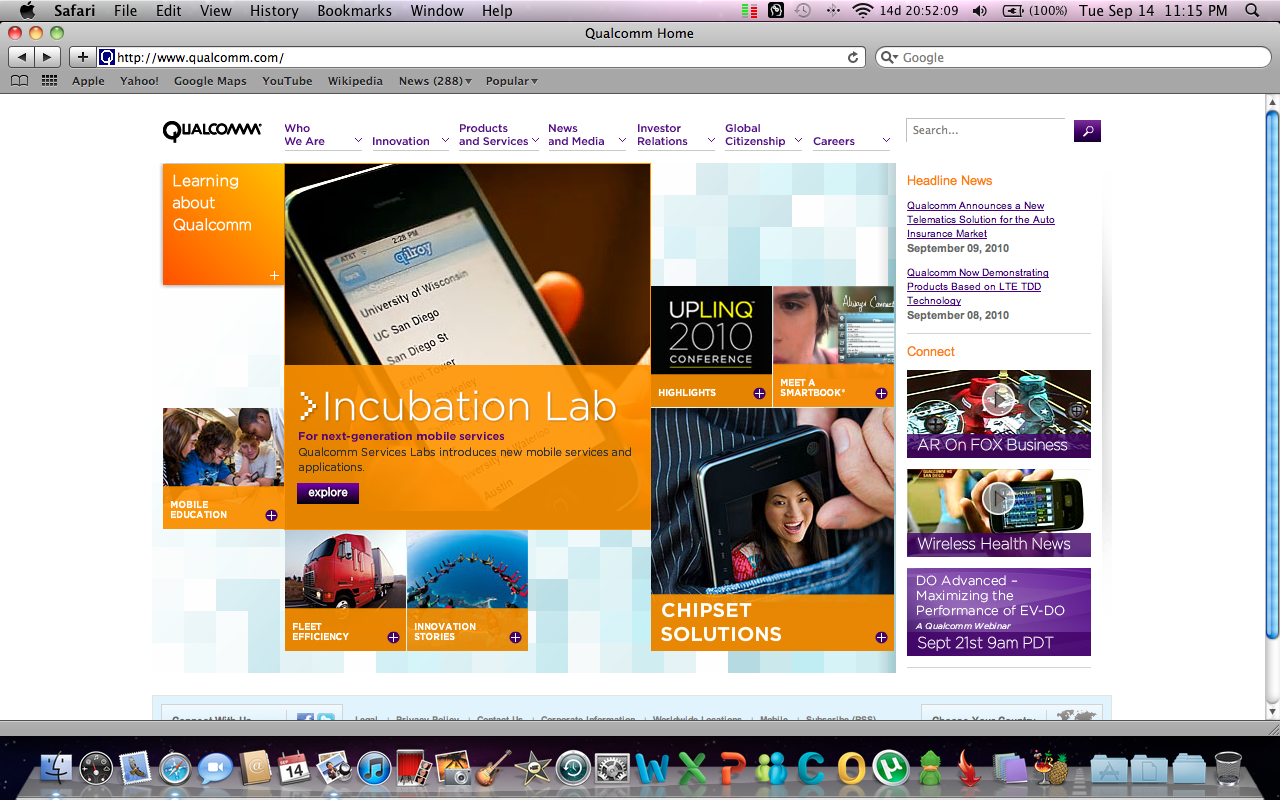Launch Microsoft Word from the dock

[652, 768]
